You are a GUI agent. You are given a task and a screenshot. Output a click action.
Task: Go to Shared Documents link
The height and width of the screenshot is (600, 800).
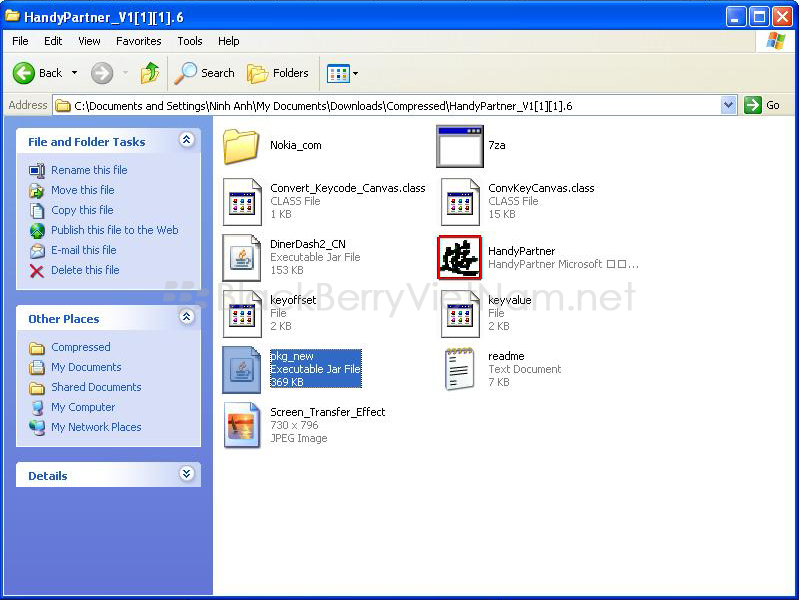coord(96,387)
